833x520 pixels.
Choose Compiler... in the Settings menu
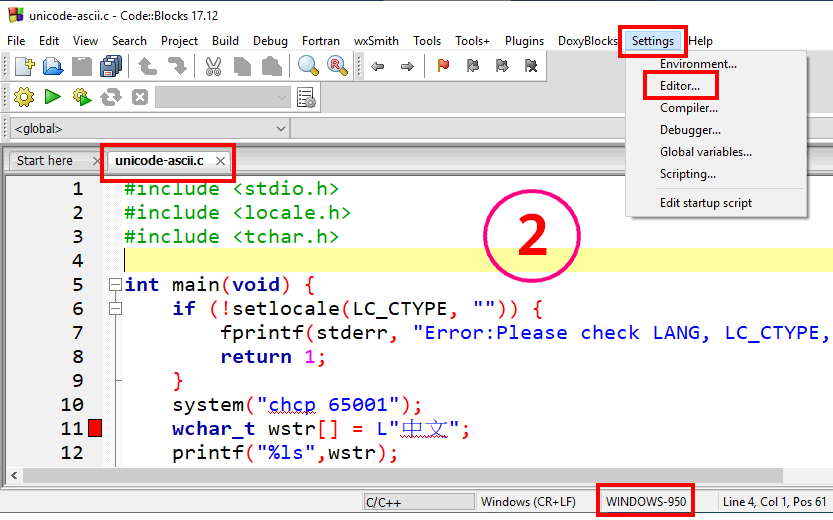pos(688,108)
